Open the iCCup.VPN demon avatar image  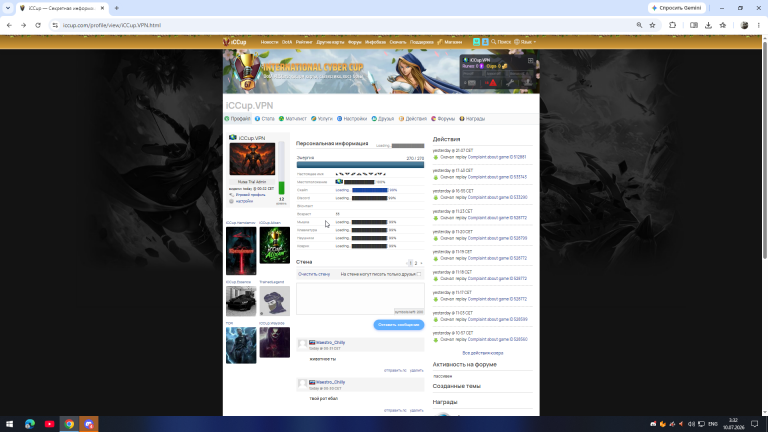tap(252, 159)
